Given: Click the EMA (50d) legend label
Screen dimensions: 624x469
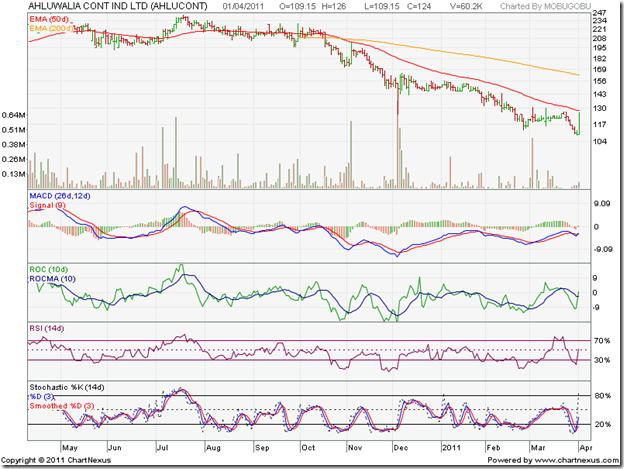Looking at the screenshot, I should tap(49, 19).
